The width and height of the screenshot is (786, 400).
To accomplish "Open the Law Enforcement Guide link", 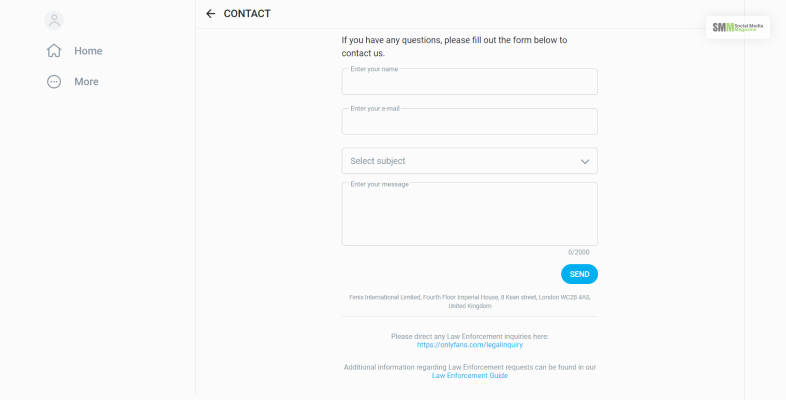I will click(470, 376).
